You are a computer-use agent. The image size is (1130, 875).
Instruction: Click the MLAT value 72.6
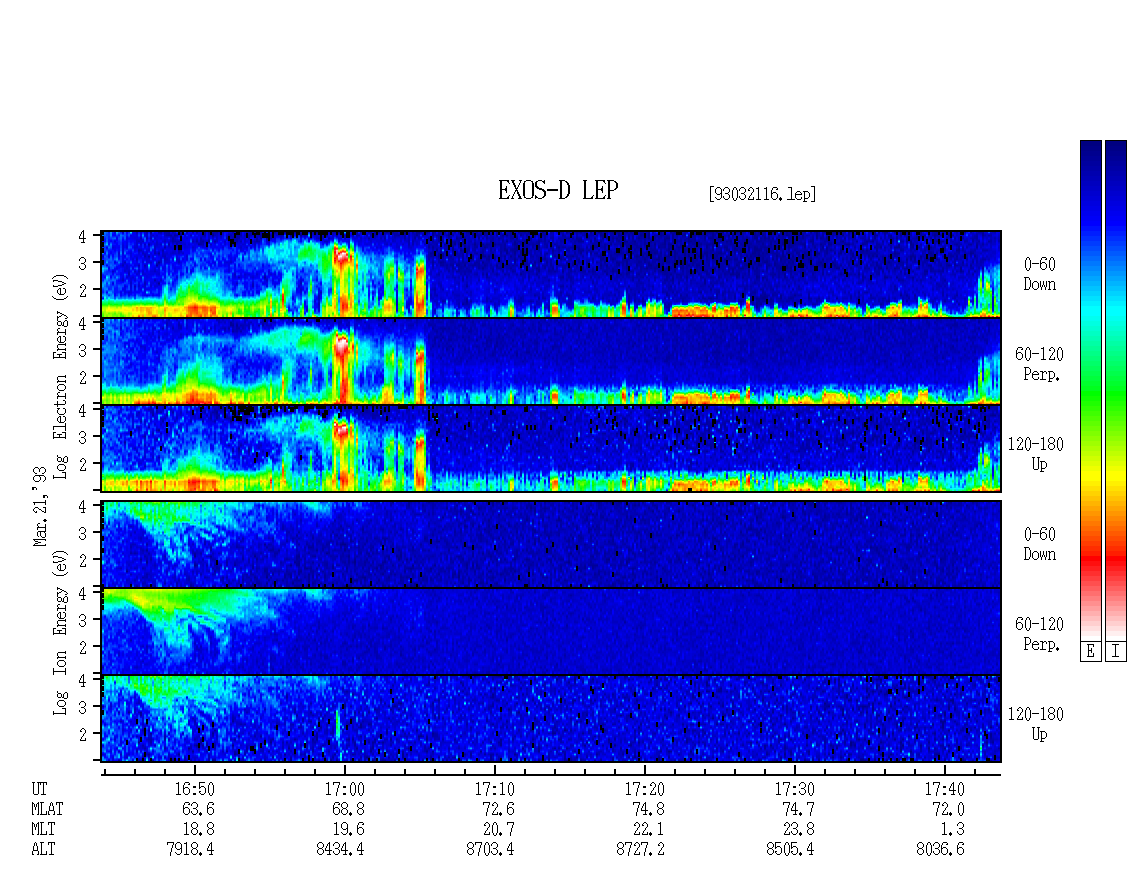coord(498,809)
